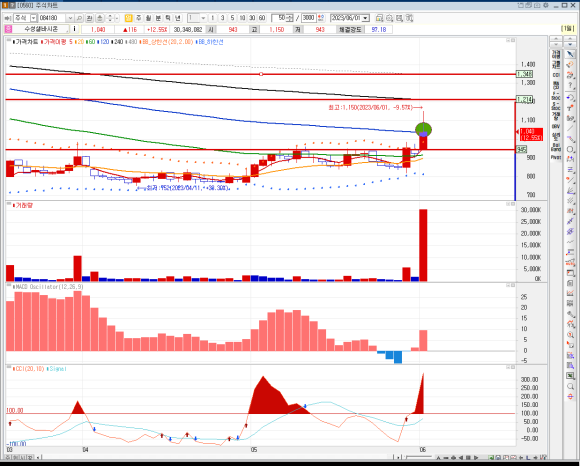Click the red-blue toggle icon after 3000
Image resolution: width=580 pixels, height=466 pixels.
point(321,18)
